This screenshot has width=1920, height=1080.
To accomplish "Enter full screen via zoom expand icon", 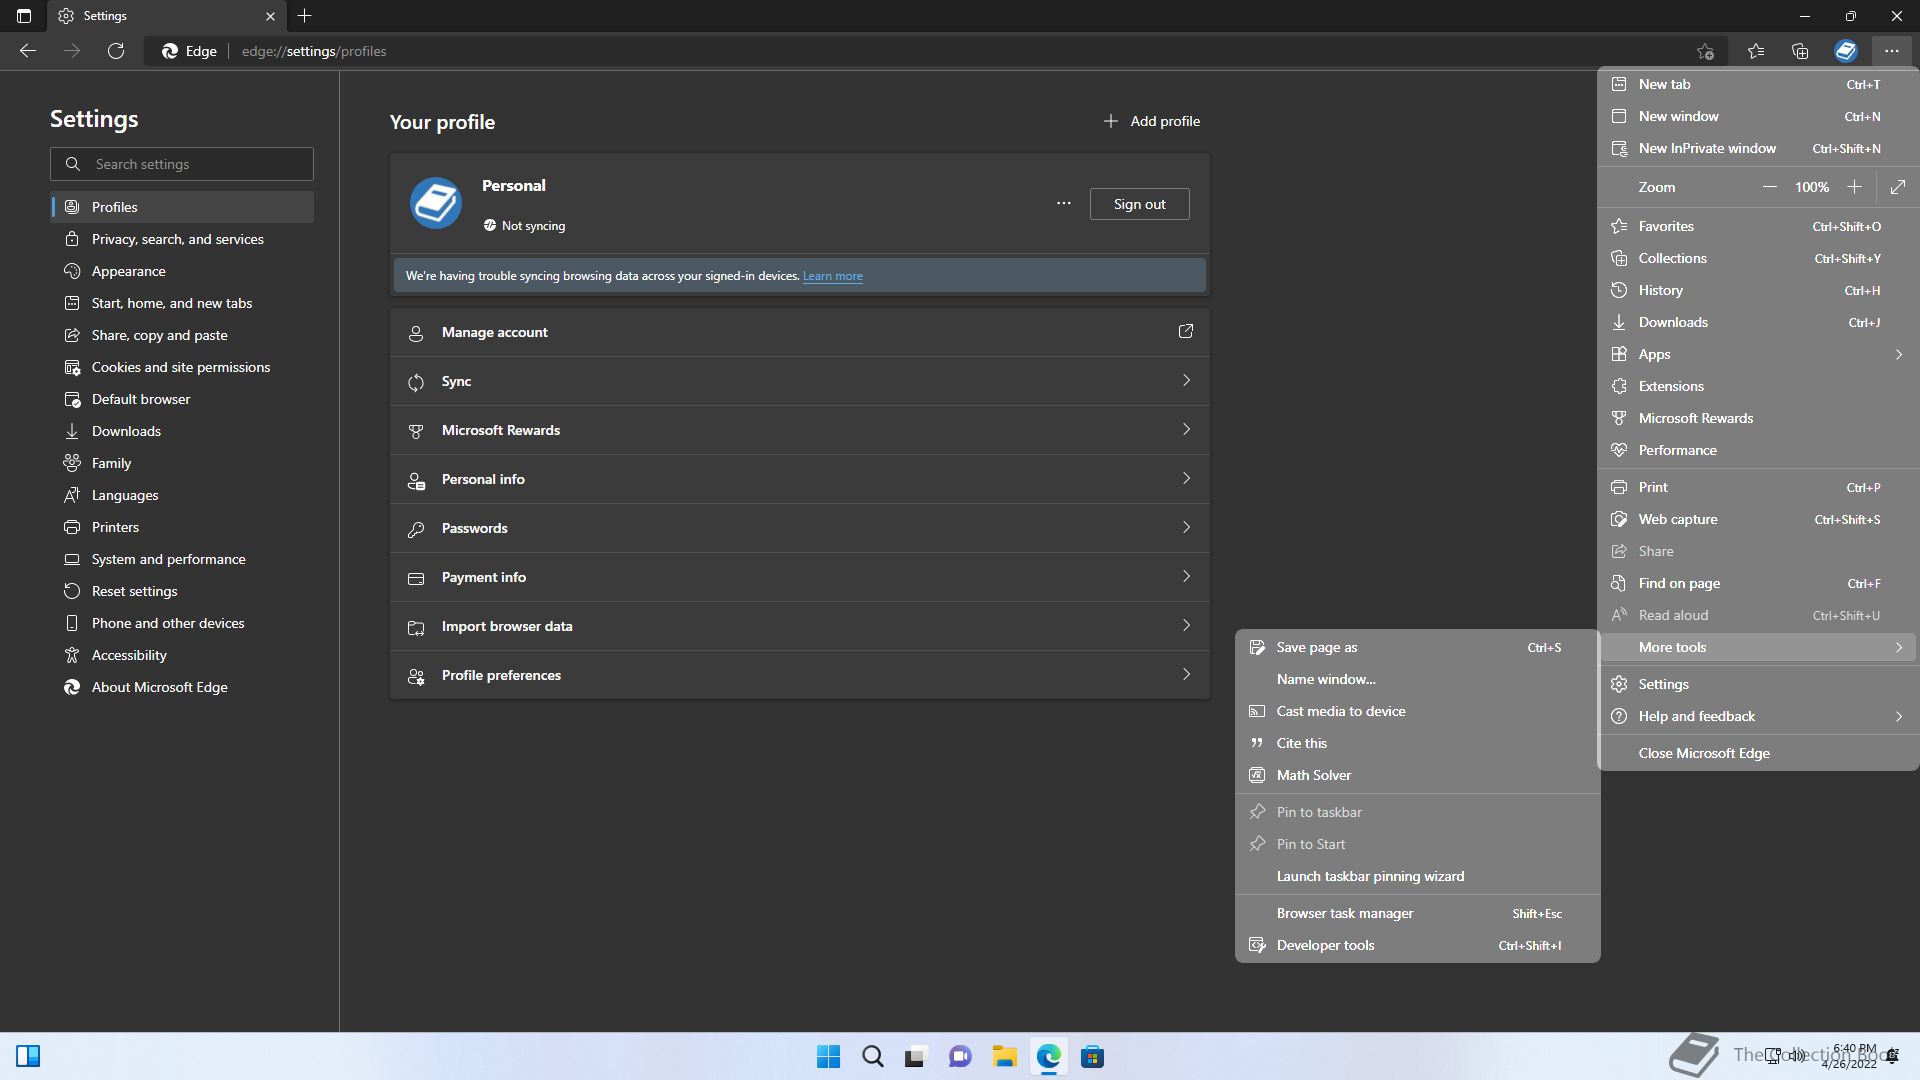I will [x=1898, y=187].
